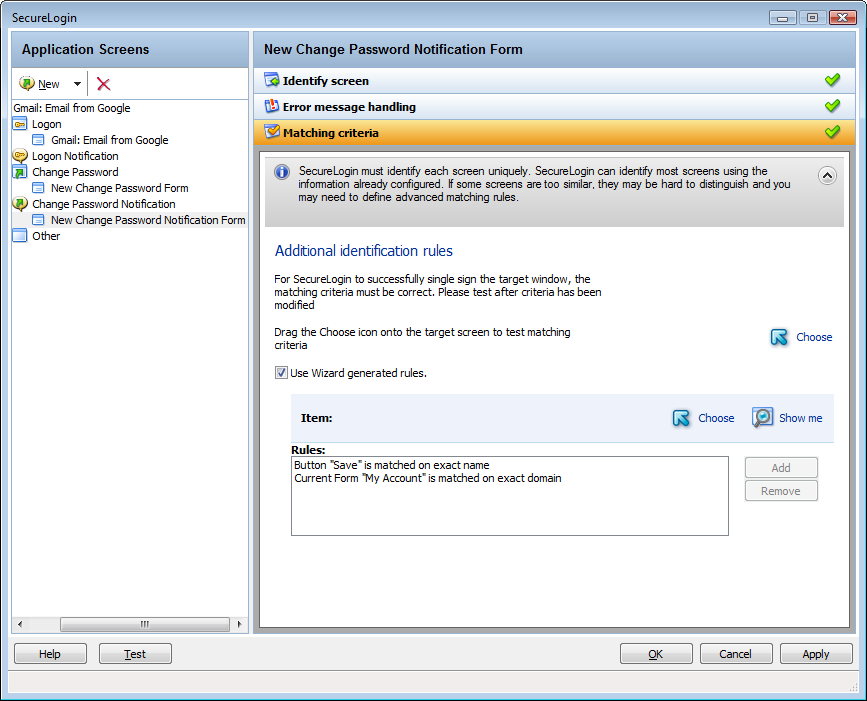
Task: Select Gmail: Email from Google under Logon
Action: tap(109, 140)
